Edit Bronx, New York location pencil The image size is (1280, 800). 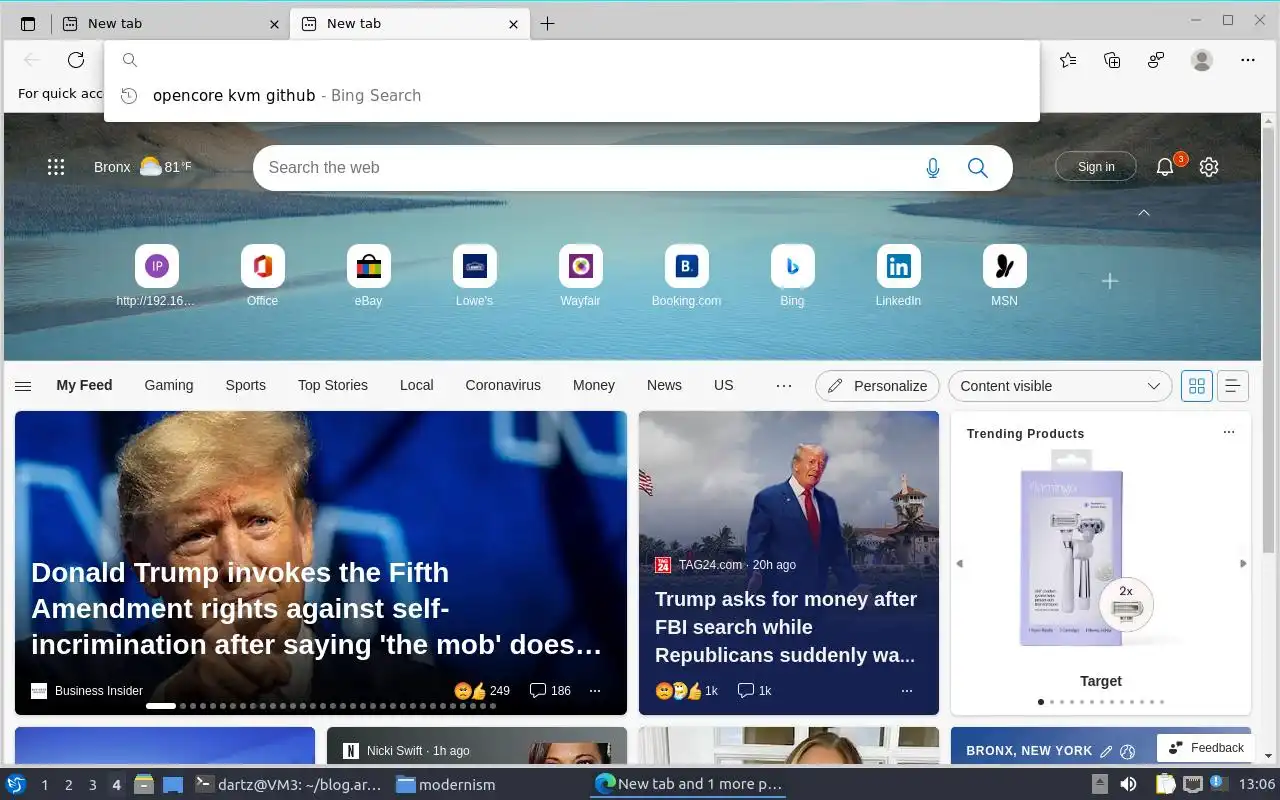coord(1106,751)
